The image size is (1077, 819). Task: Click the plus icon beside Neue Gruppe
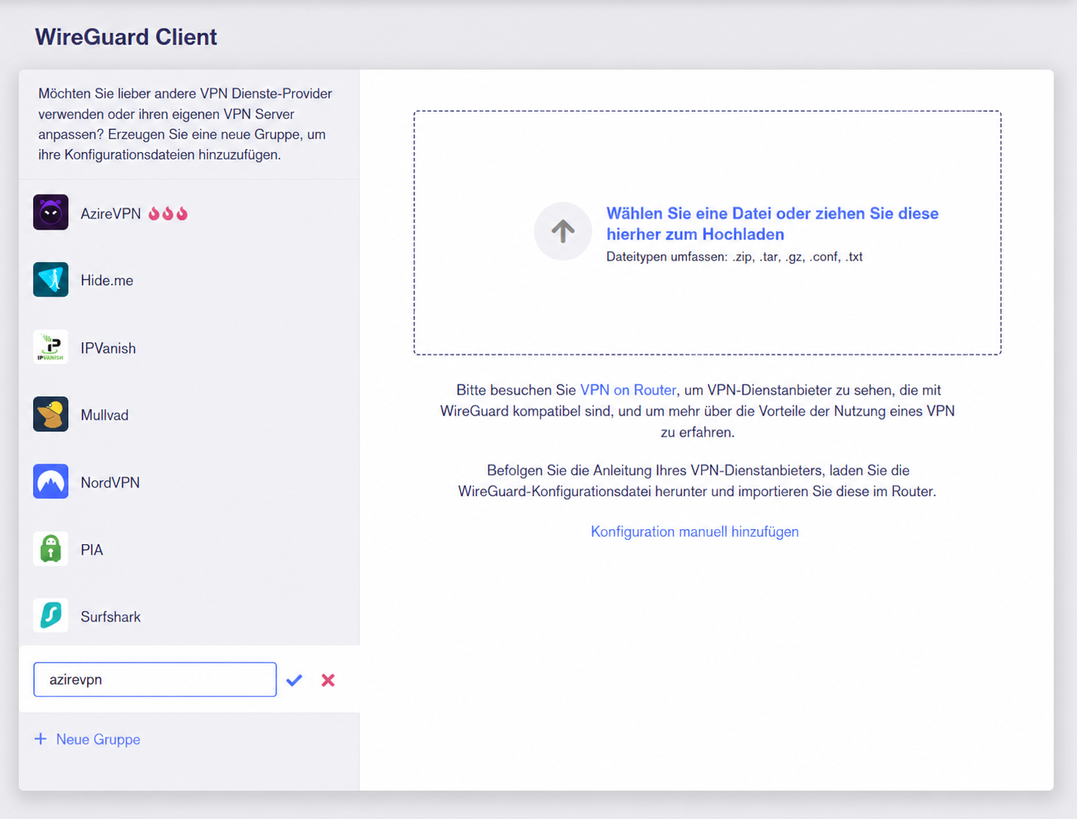coord(41,739)
